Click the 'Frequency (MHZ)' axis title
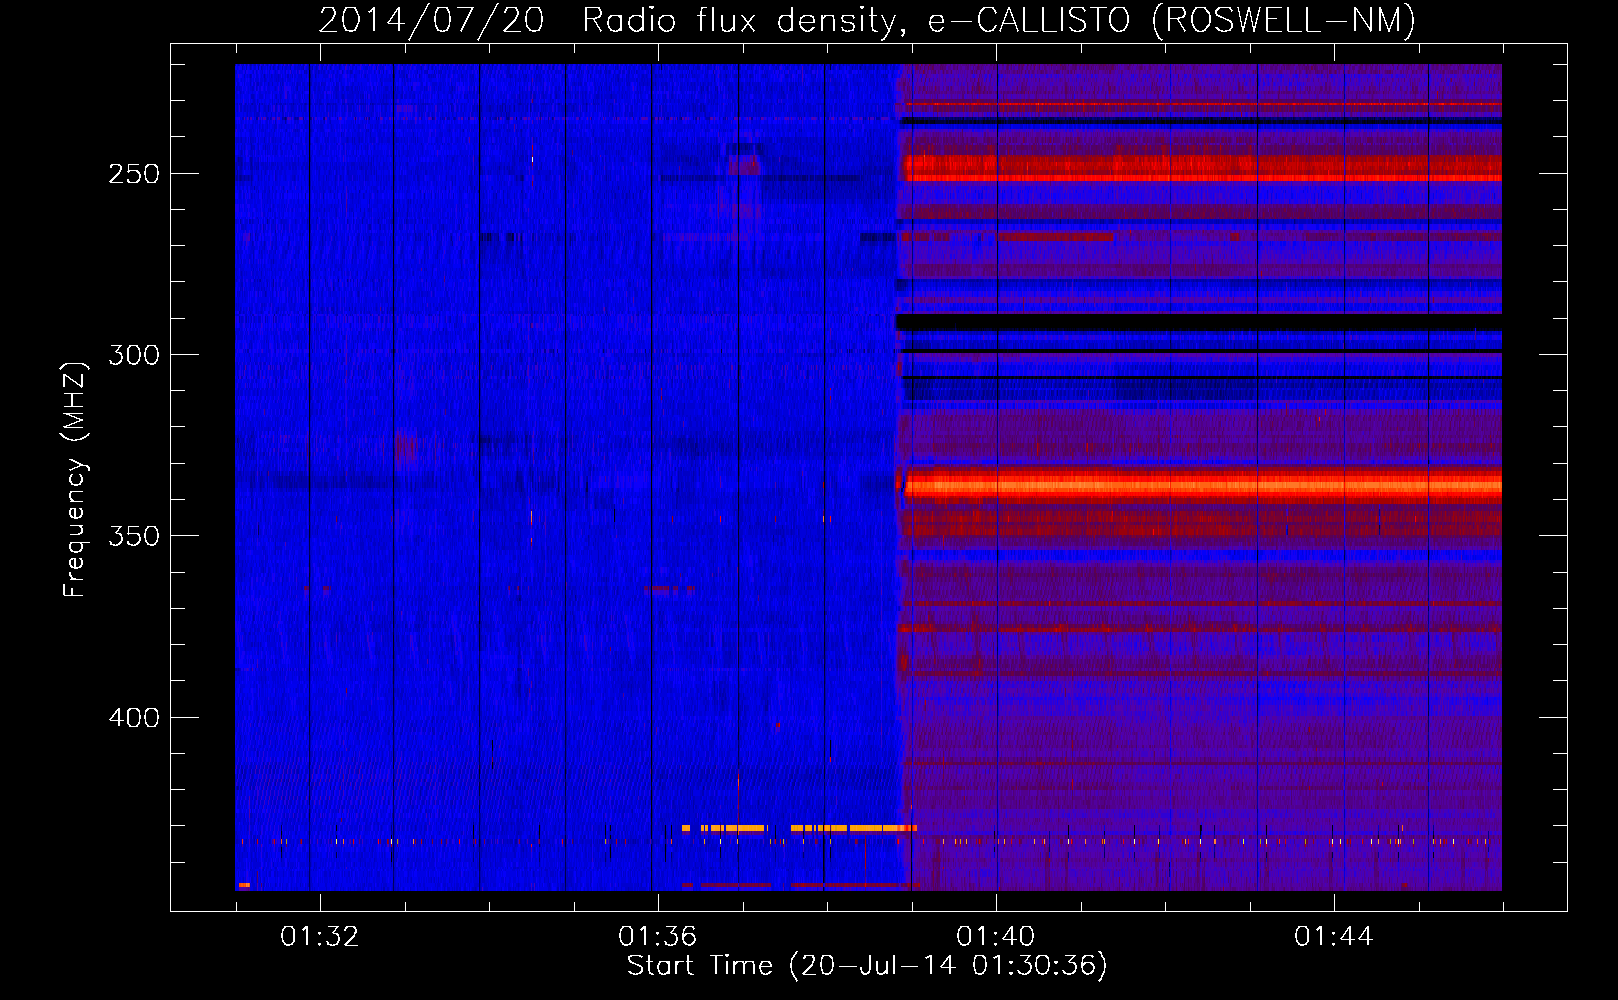Image resolution: width=1618 pixels, height=1000 pixels. (x=76, y=479)
